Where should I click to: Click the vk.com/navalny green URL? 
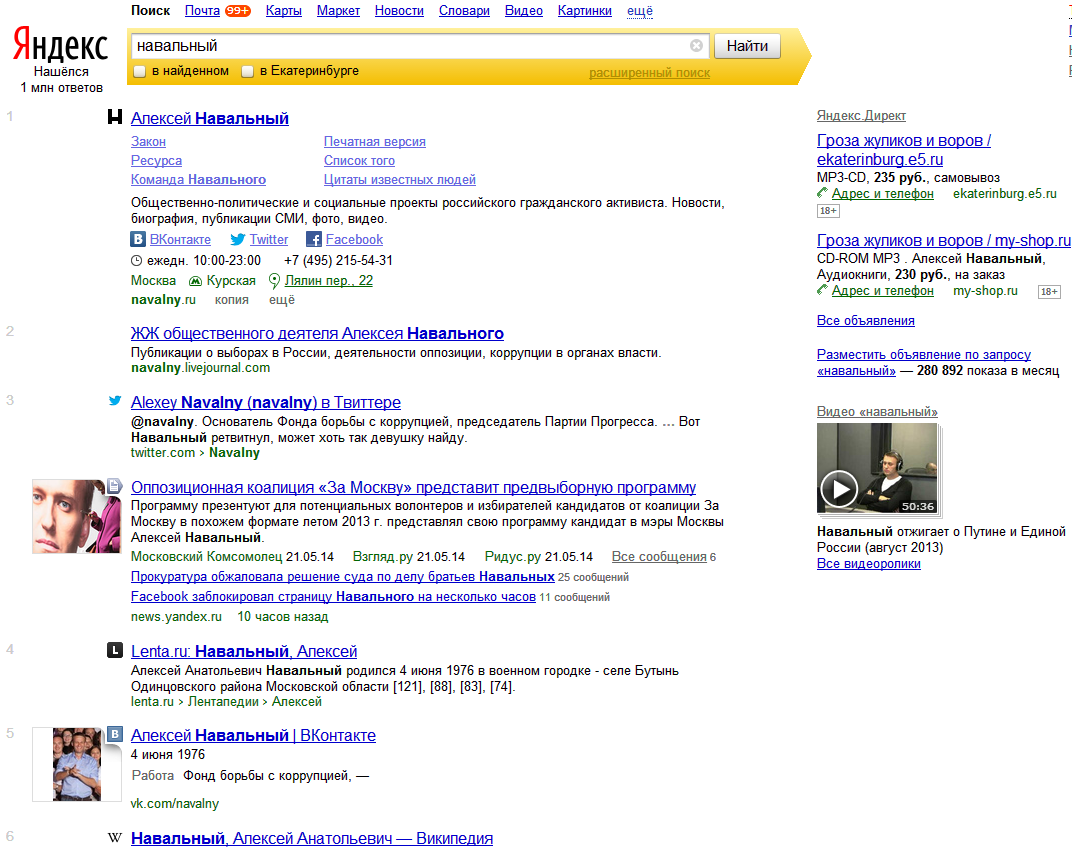tap(175, 804)
